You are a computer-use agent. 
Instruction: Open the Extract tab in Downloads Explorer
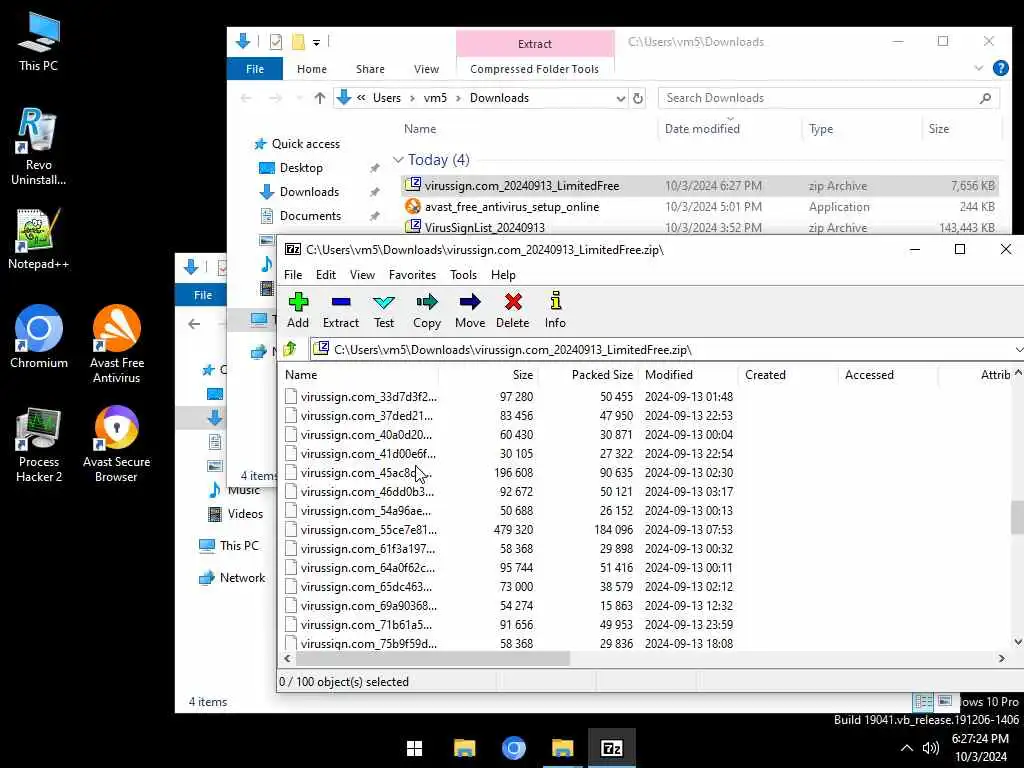click(534, 44)
